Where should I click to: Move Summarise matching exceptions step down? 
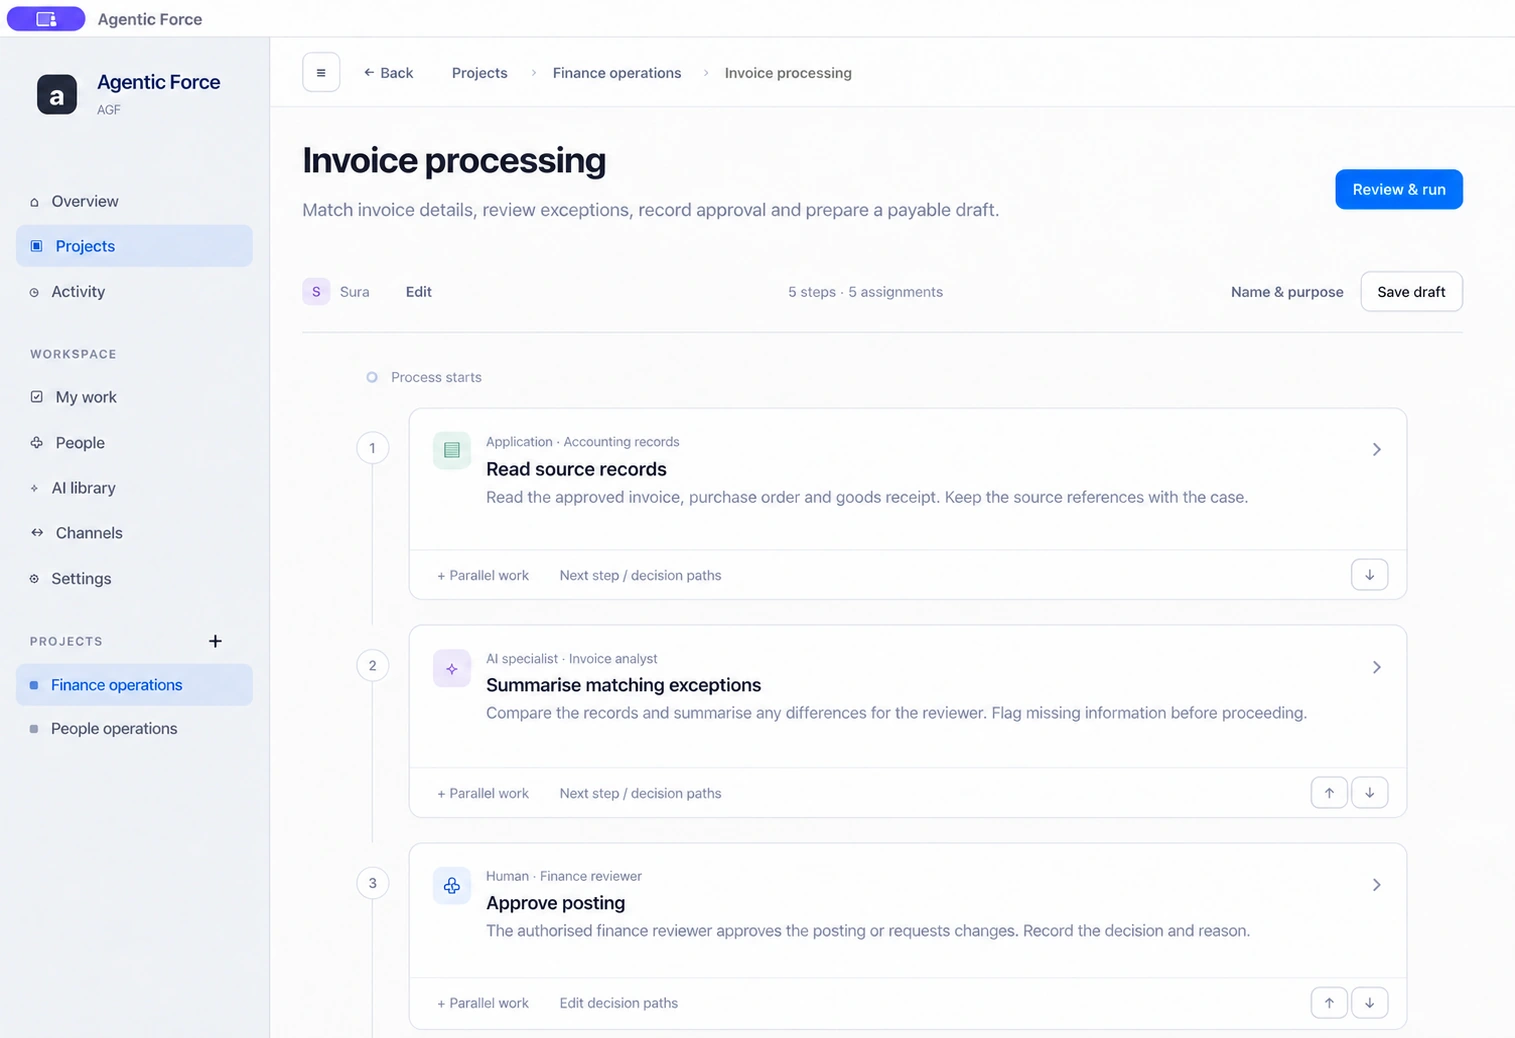point(1370,793)
